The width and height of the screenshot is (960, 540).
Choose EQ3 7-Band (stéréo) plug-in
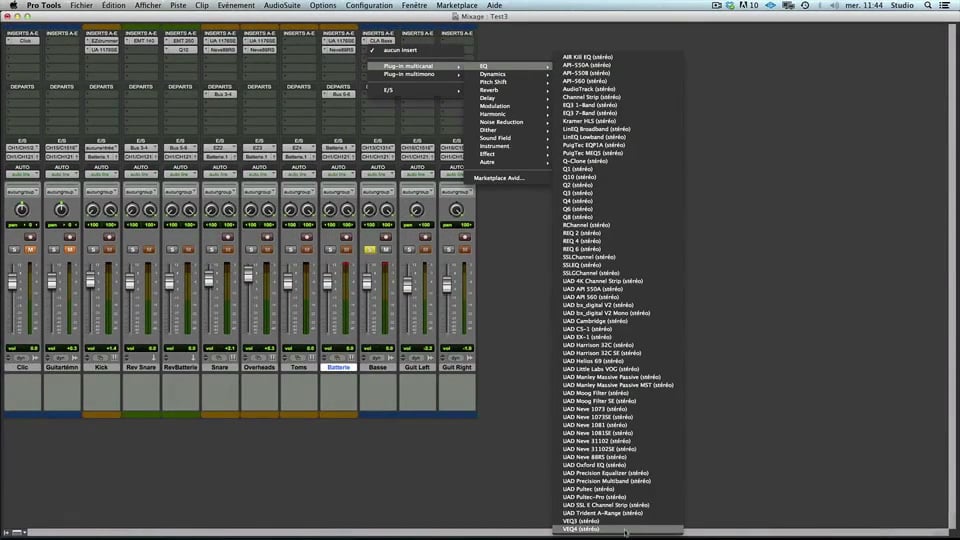point(618,113)
